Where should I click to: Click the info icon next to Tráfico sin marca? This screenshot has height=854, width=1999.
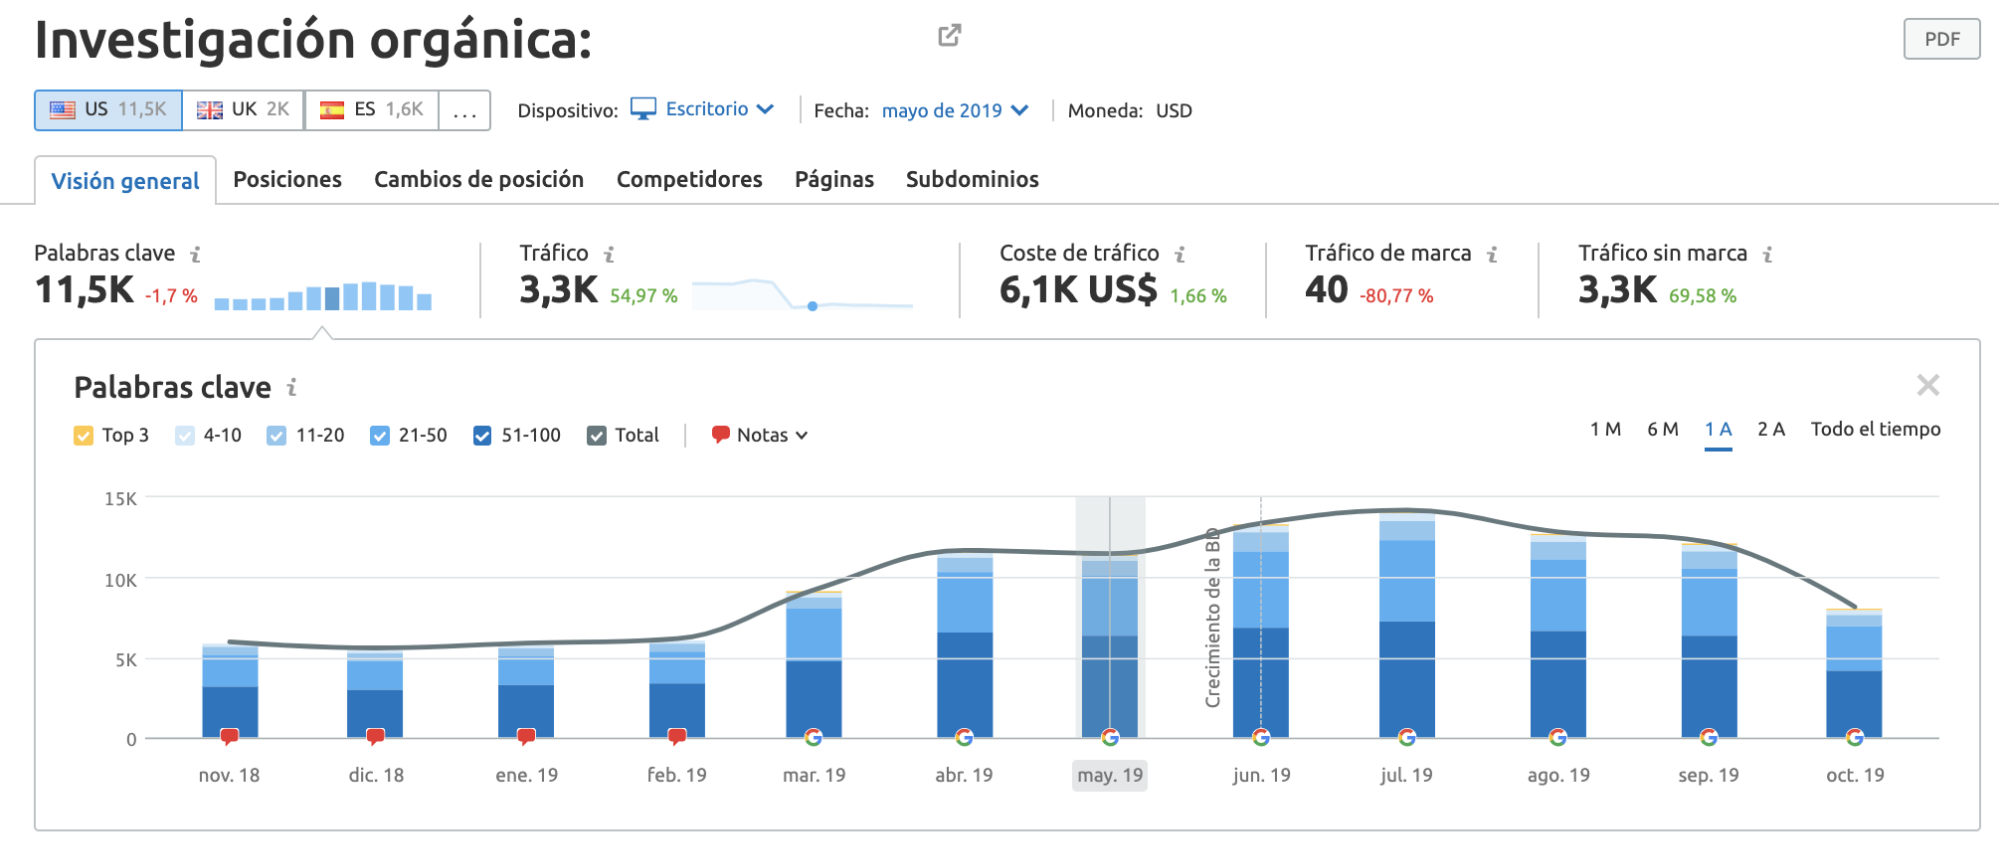(1768, 255)
